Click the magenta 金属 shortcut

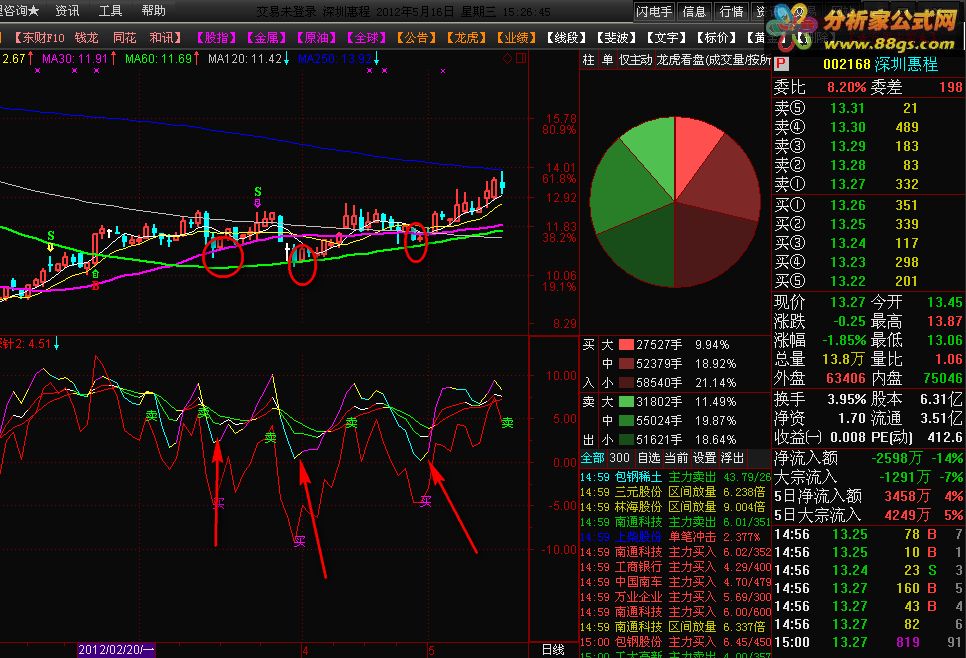click(266, 38)
